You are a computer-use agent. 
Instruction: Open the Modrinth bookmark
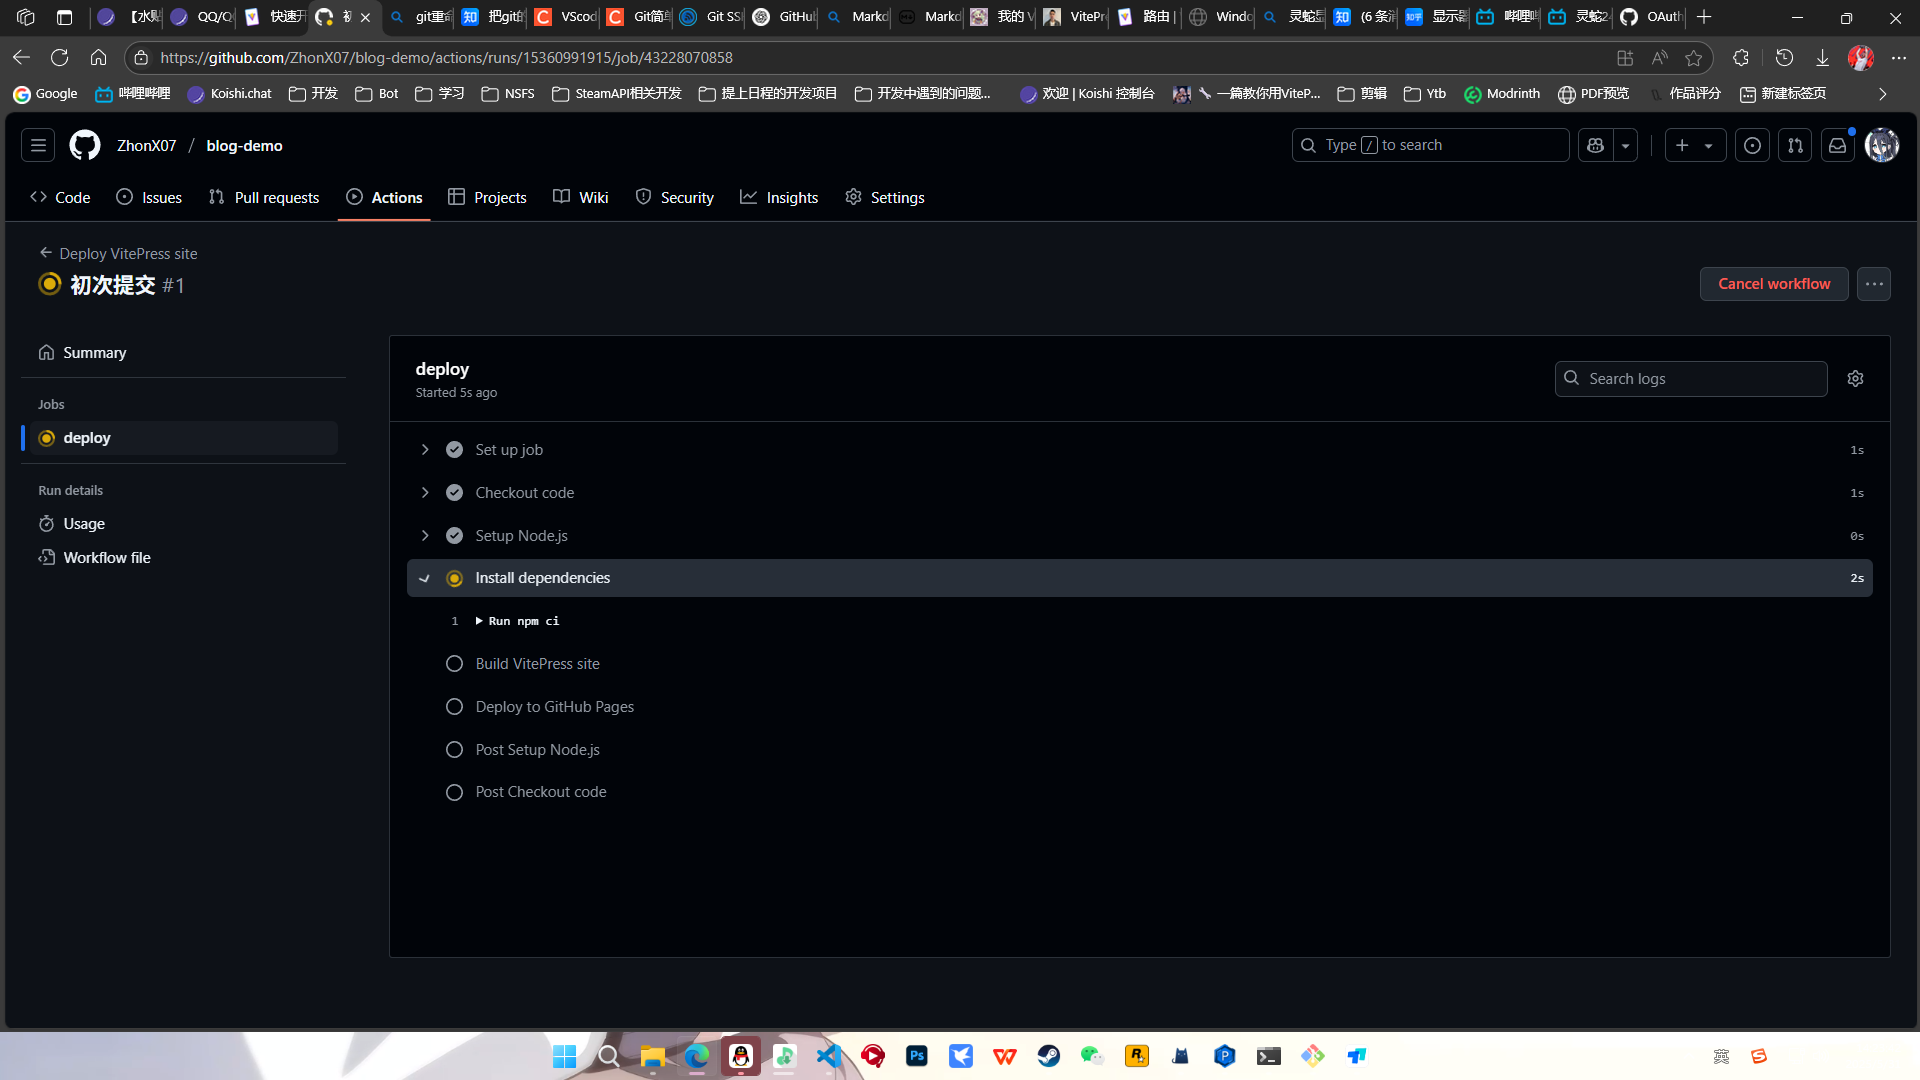[1502, 93]
